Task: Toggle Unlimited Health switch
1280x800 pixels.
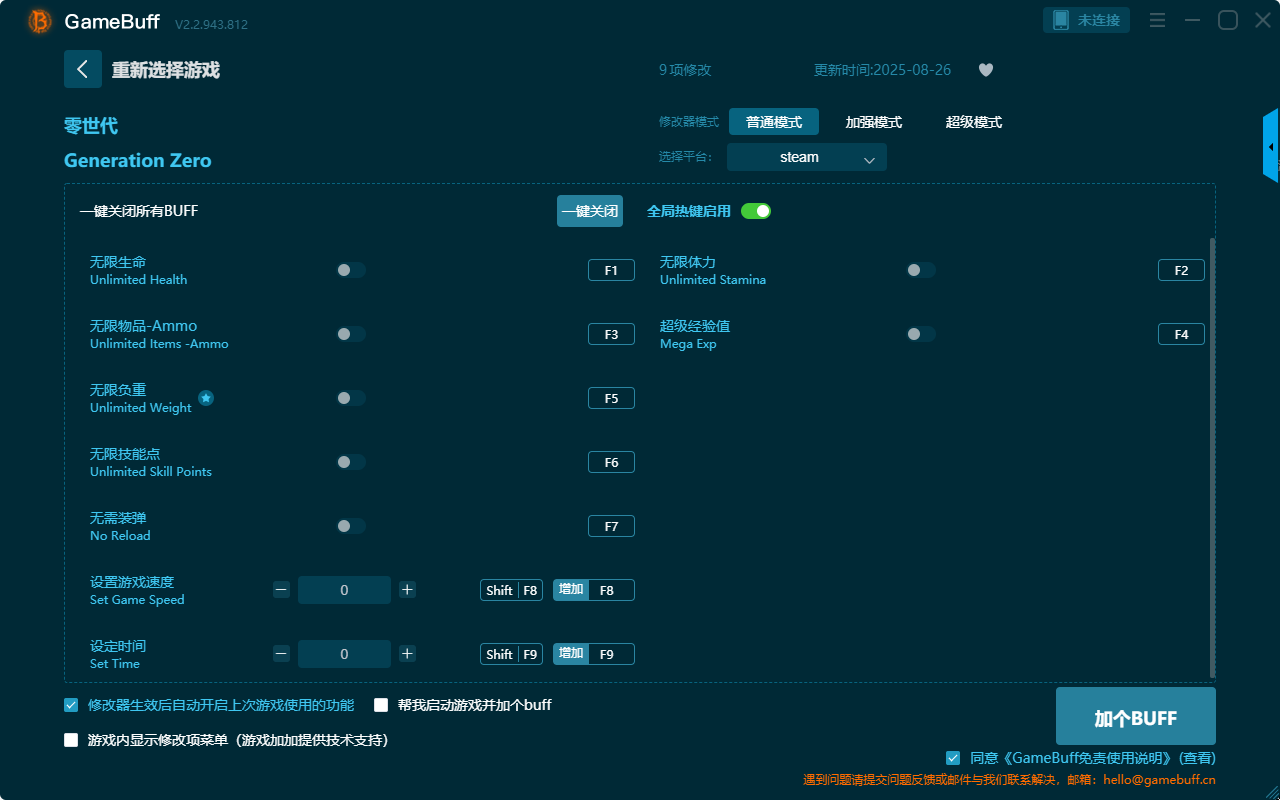Action: pos(351,270)
